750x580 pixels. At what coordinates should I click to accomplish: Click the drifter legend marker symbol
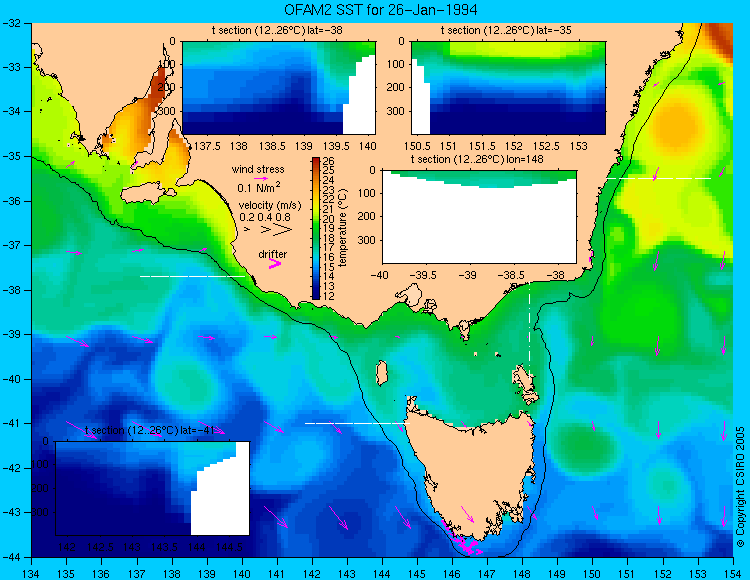(x=275, y=263)
